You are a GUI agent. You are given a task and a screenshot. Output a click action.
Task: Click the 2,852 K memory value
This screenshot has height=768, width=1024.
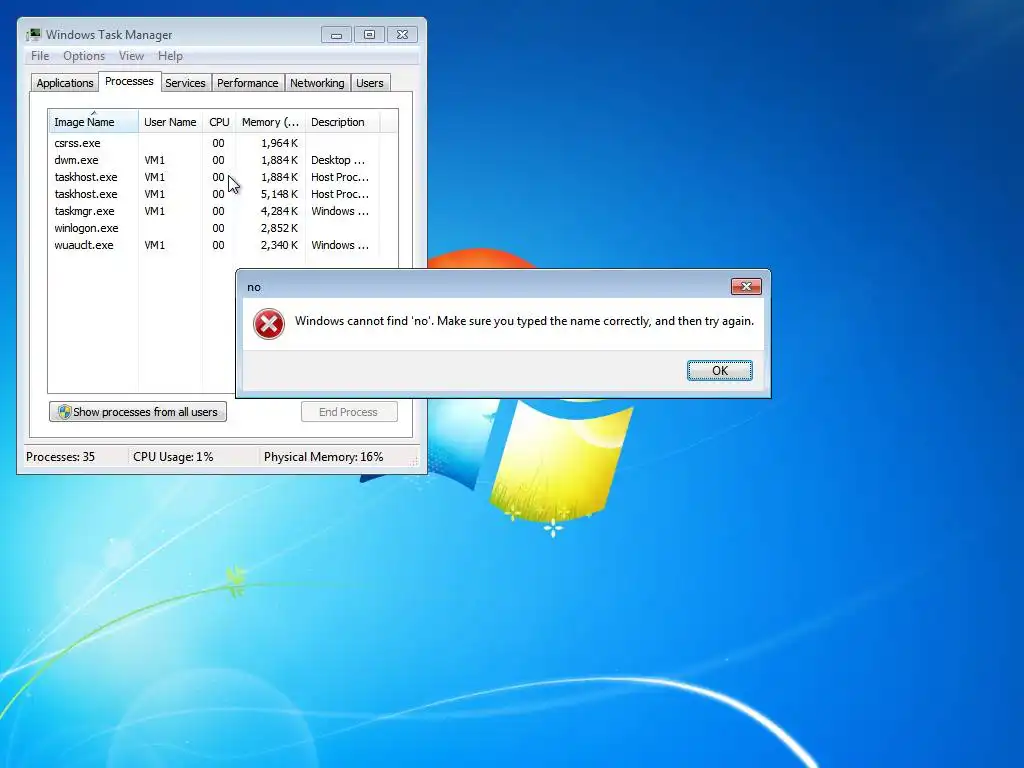point(279,228)
